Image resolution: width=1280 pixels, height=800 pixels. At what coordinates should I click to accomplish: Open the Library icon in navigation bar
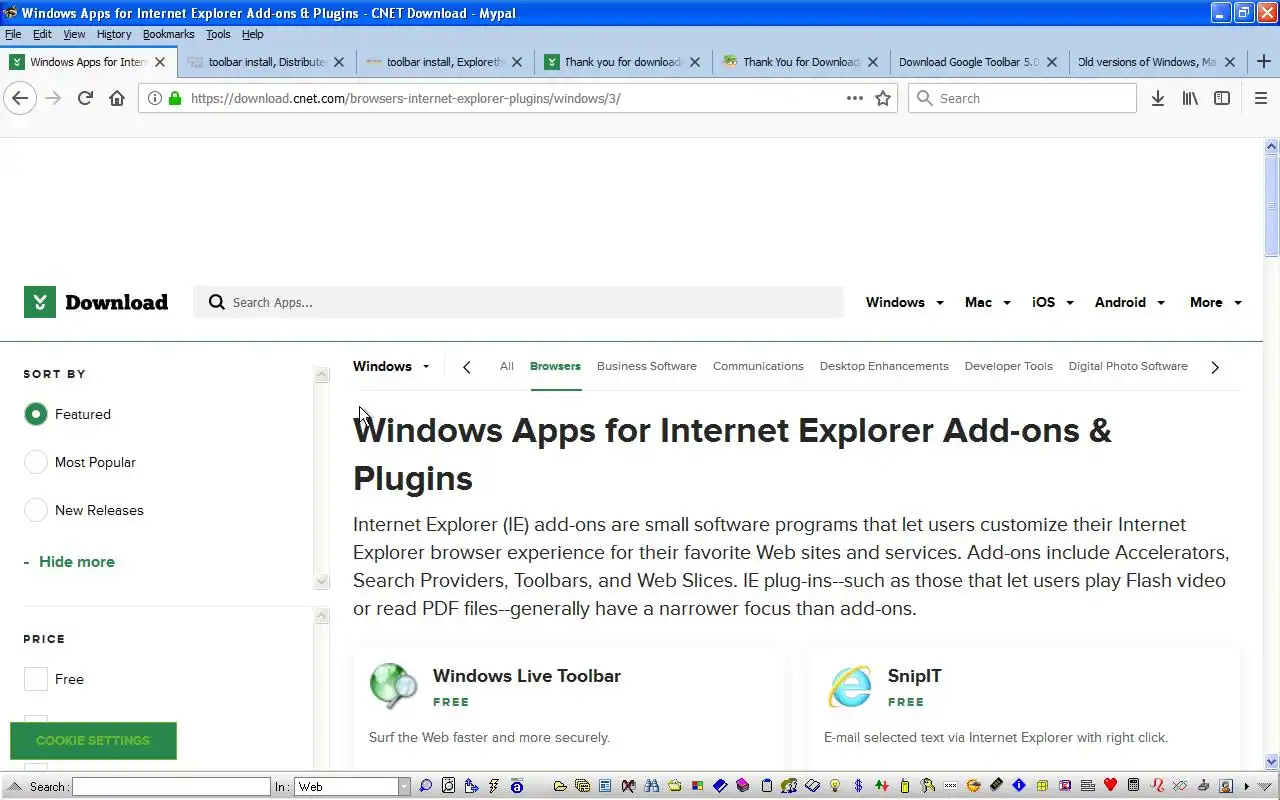click(x=1190, y=98)
